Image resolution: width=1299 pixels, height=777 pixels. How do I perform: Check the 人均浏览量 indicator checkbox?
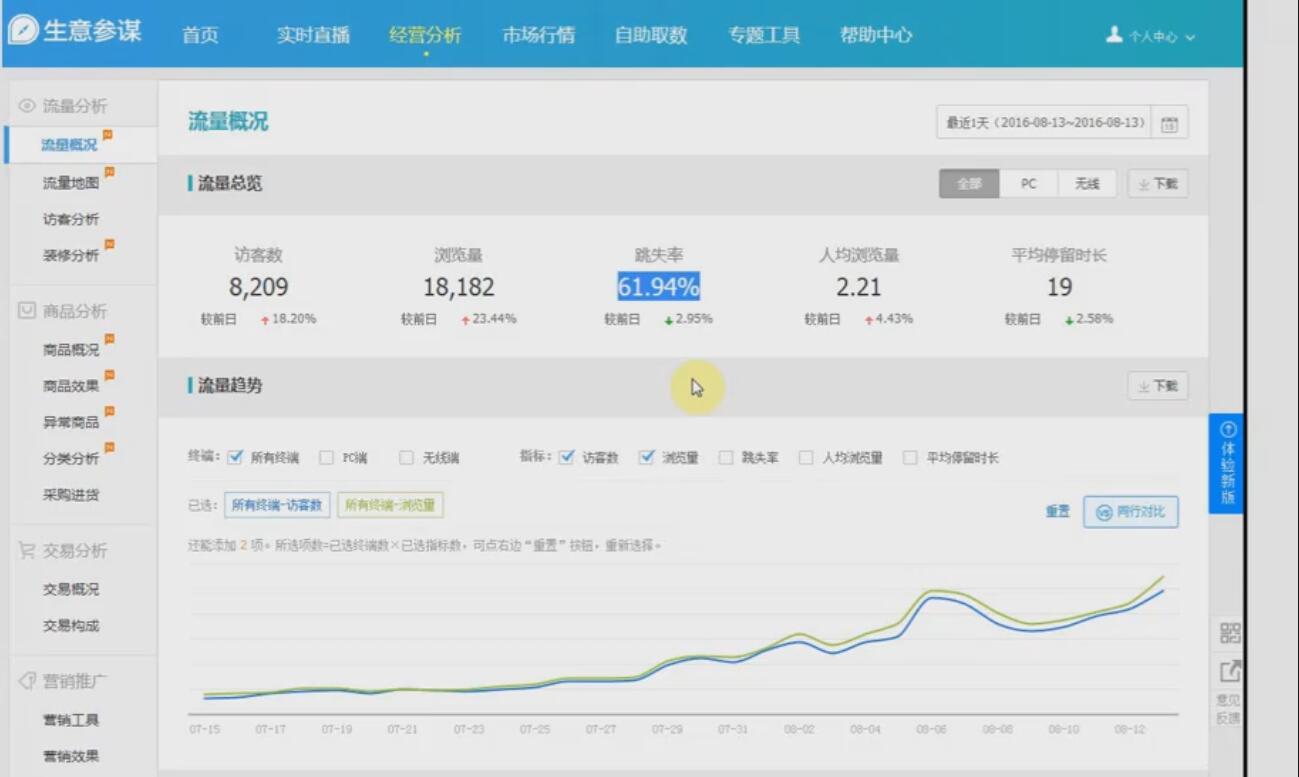pyautogui.click(x=806, y=458)
